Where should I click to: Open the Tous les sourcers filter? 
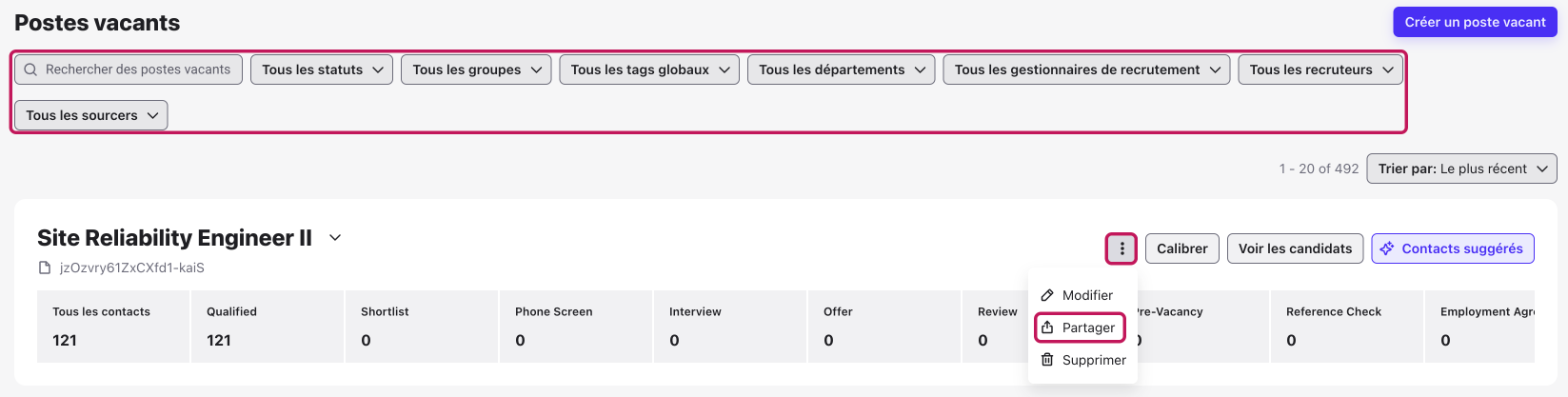click(x=91, y=115)
